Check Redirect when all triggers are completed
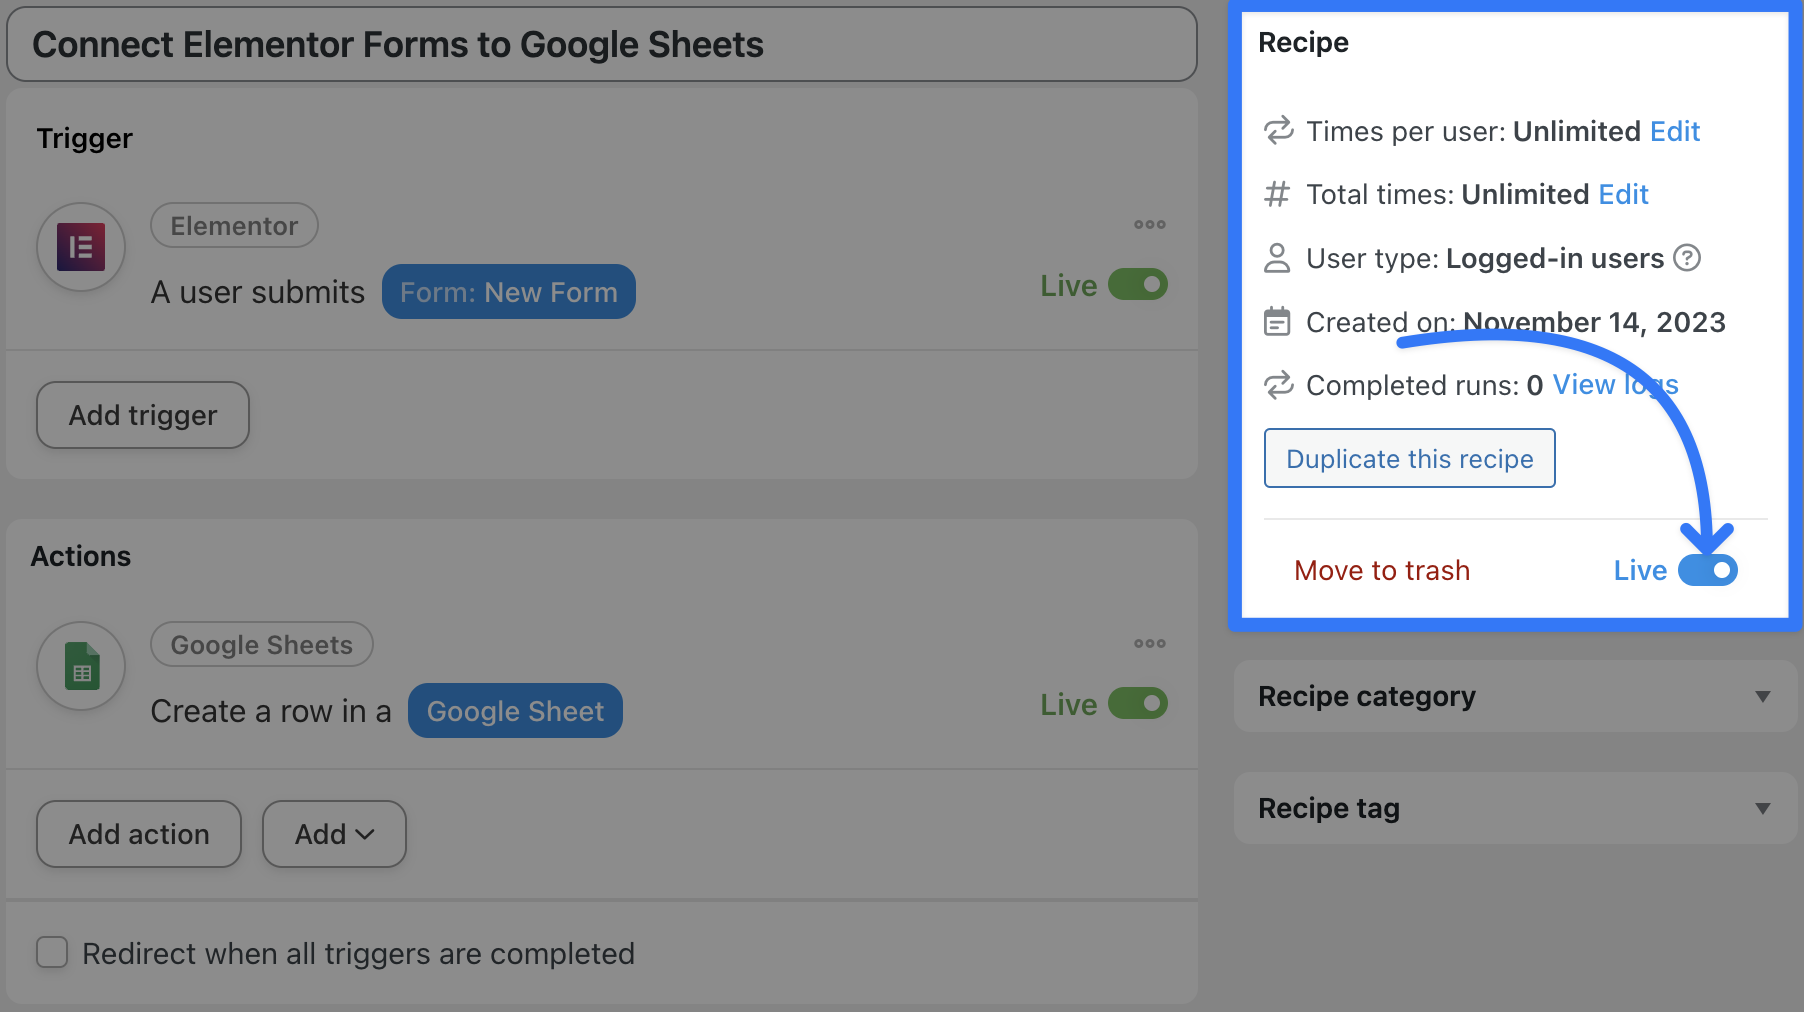 point(52,952)
